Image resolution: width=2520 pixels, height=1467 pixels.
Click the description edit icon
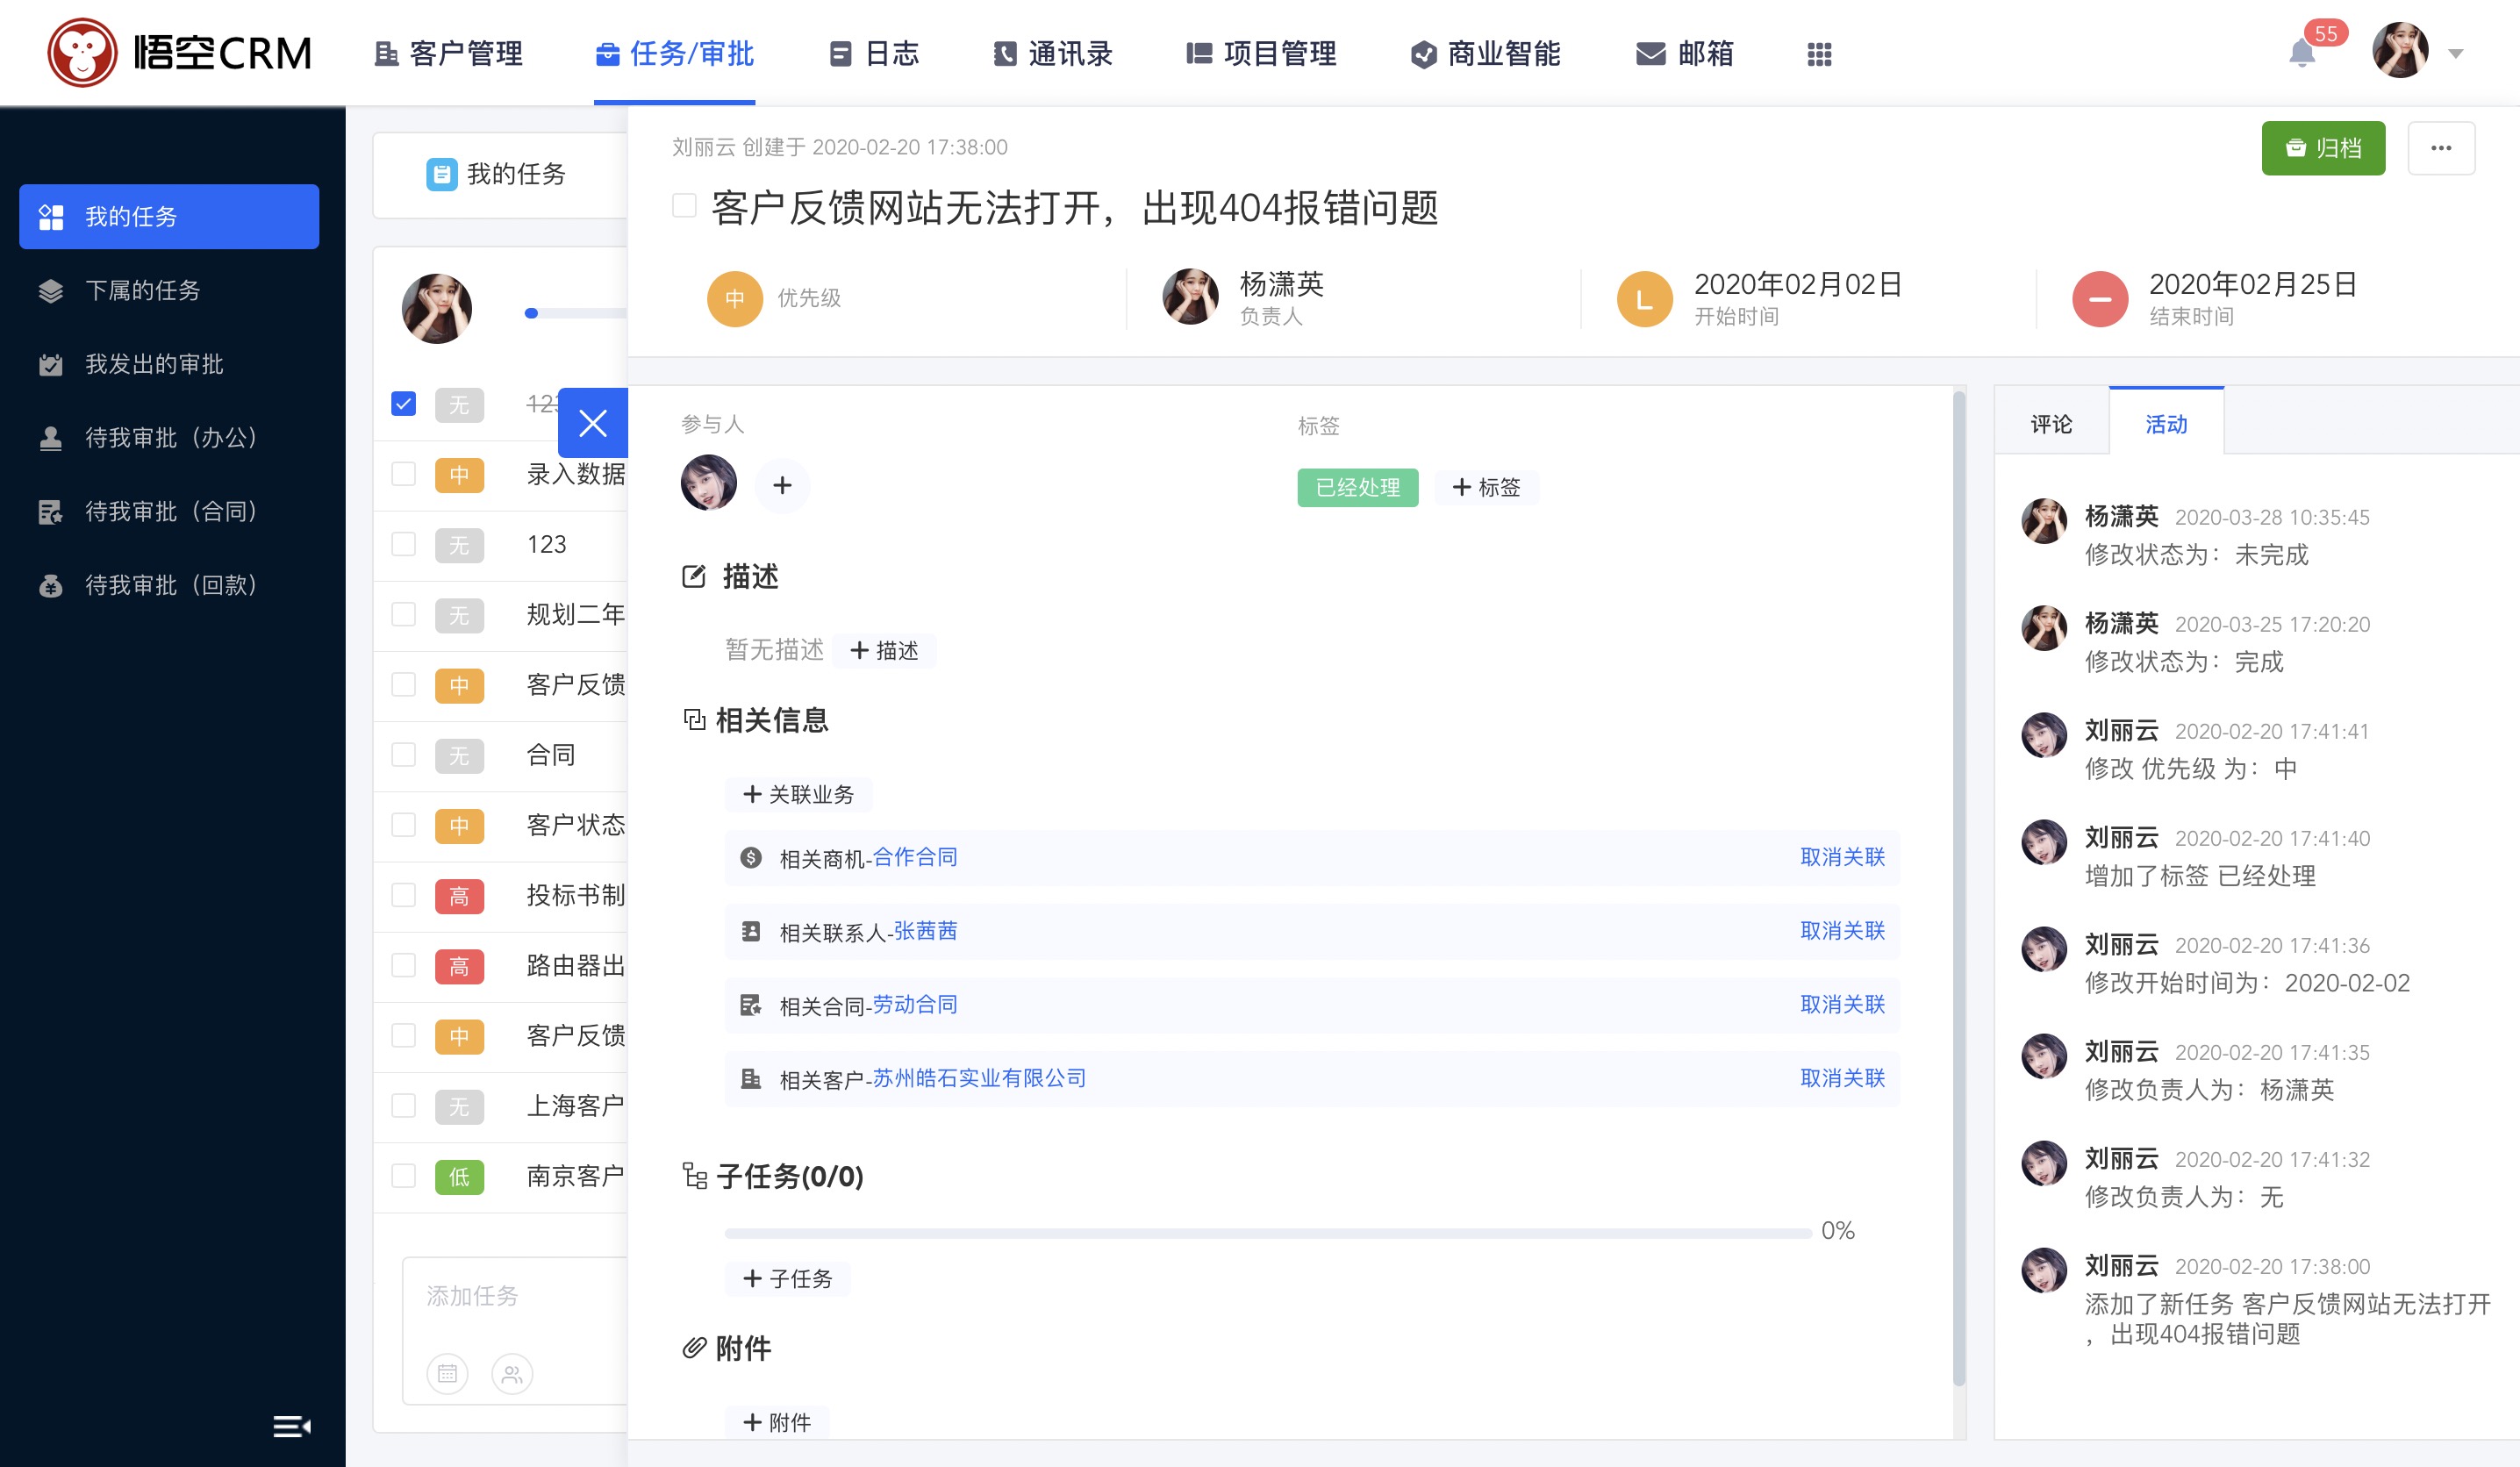coord(694,577)
